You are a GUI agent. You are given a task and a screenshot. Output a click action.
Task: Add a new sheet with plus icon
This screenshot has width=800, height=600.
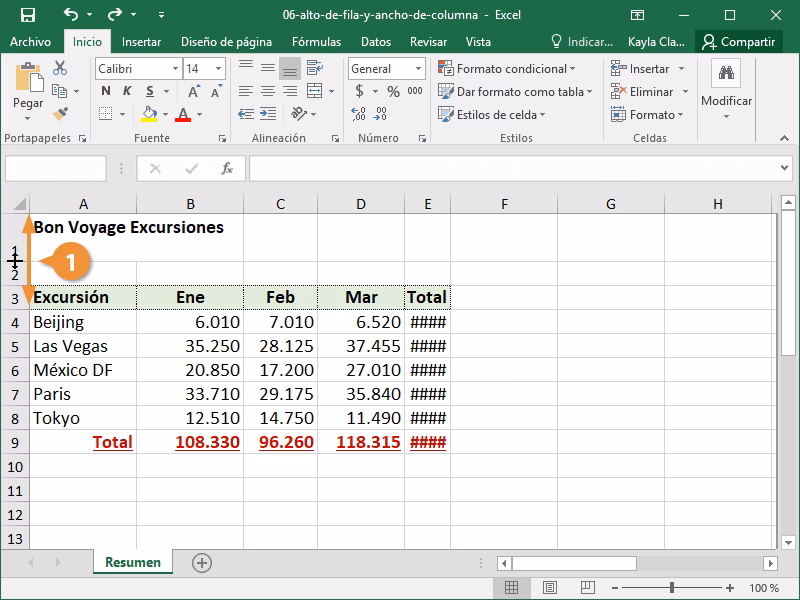point(202,563)
